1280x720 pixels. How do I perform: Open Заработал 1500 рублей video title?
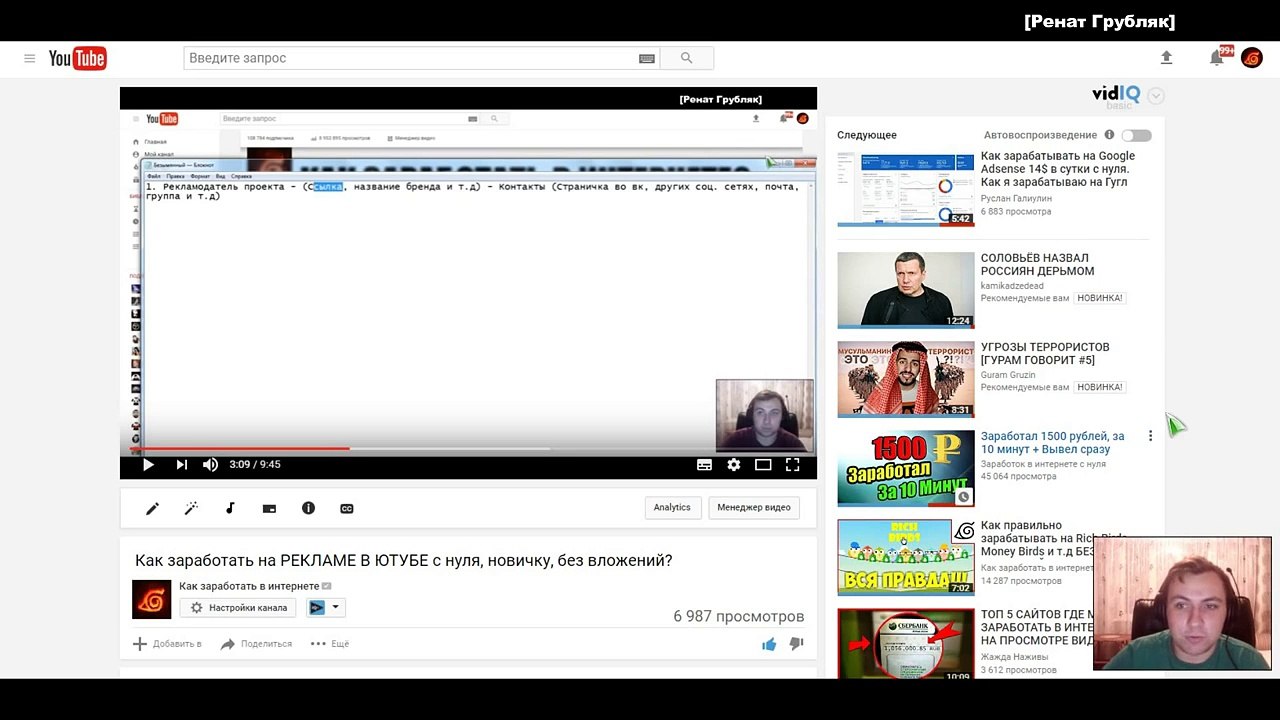[1052, 443]
